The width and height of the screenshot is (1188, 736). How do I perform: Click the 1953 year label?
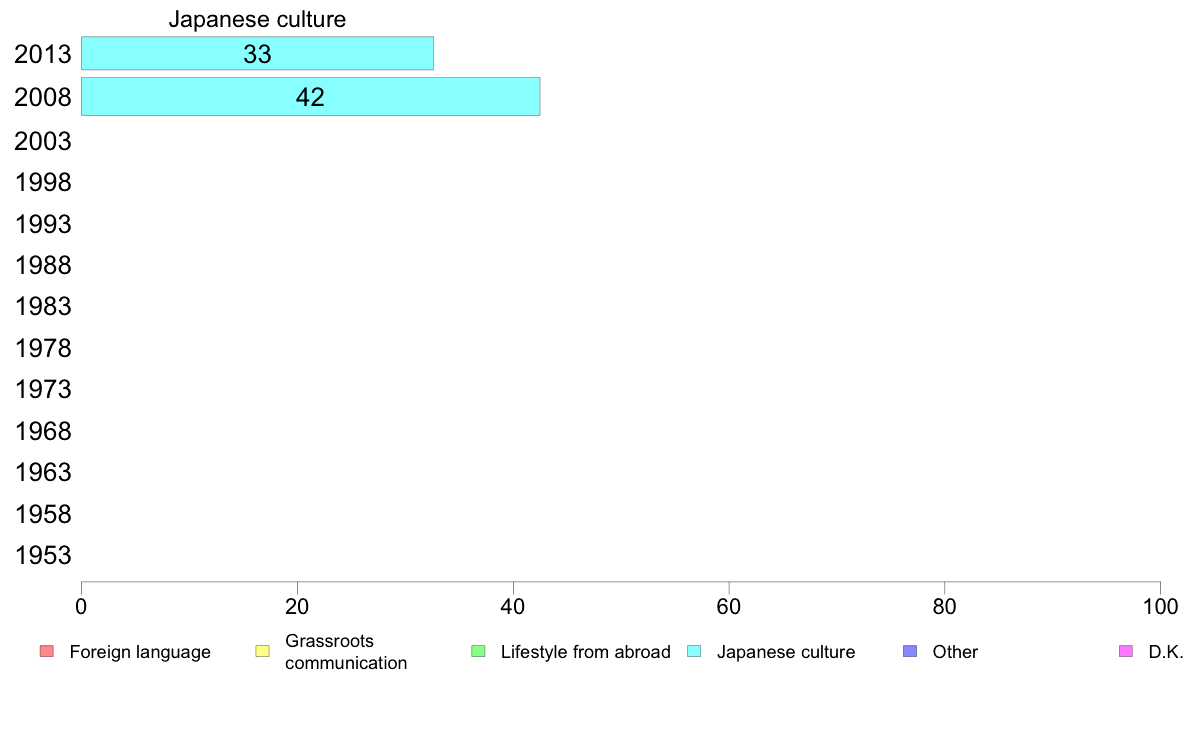(42, 556)
